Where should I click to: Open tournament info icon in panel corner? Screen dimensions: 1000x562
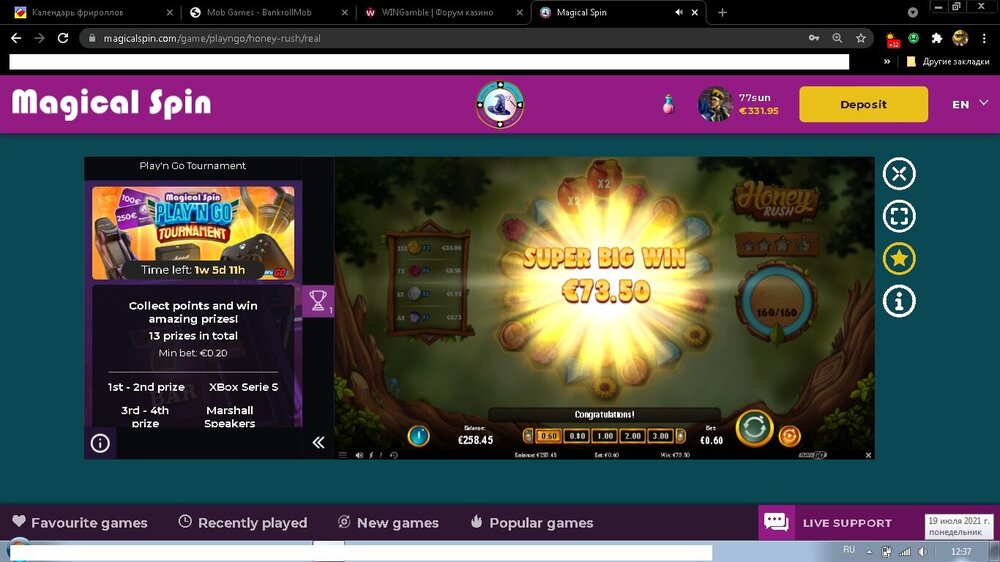click(100, 443)
